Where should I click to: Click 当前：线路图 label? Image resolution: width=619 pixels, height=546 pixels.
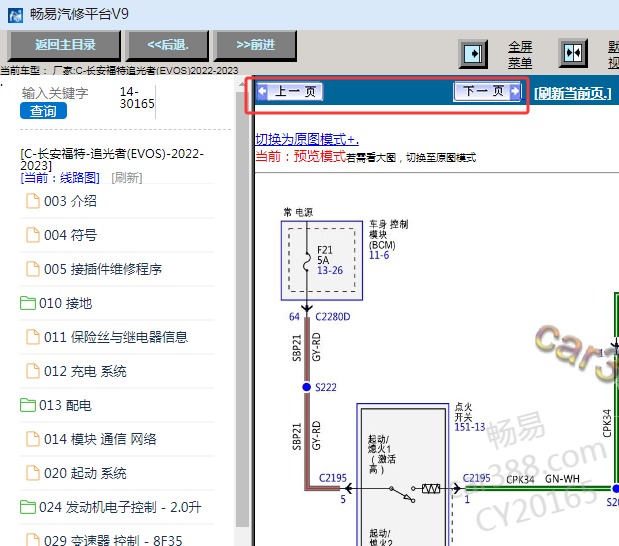click(60, 178)
